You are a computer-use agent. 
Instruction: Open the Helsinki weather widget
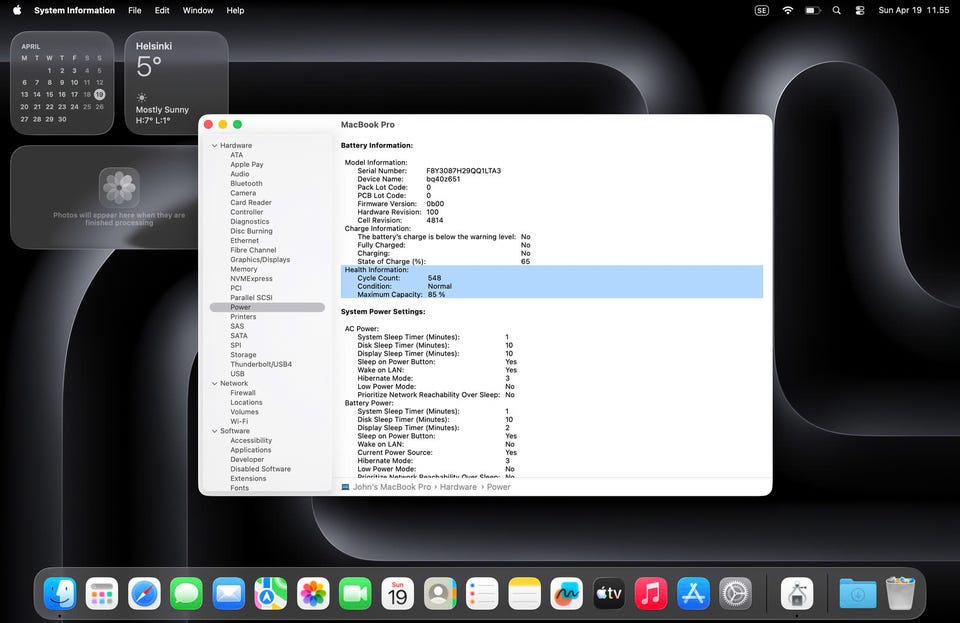[x=176, y=83]
